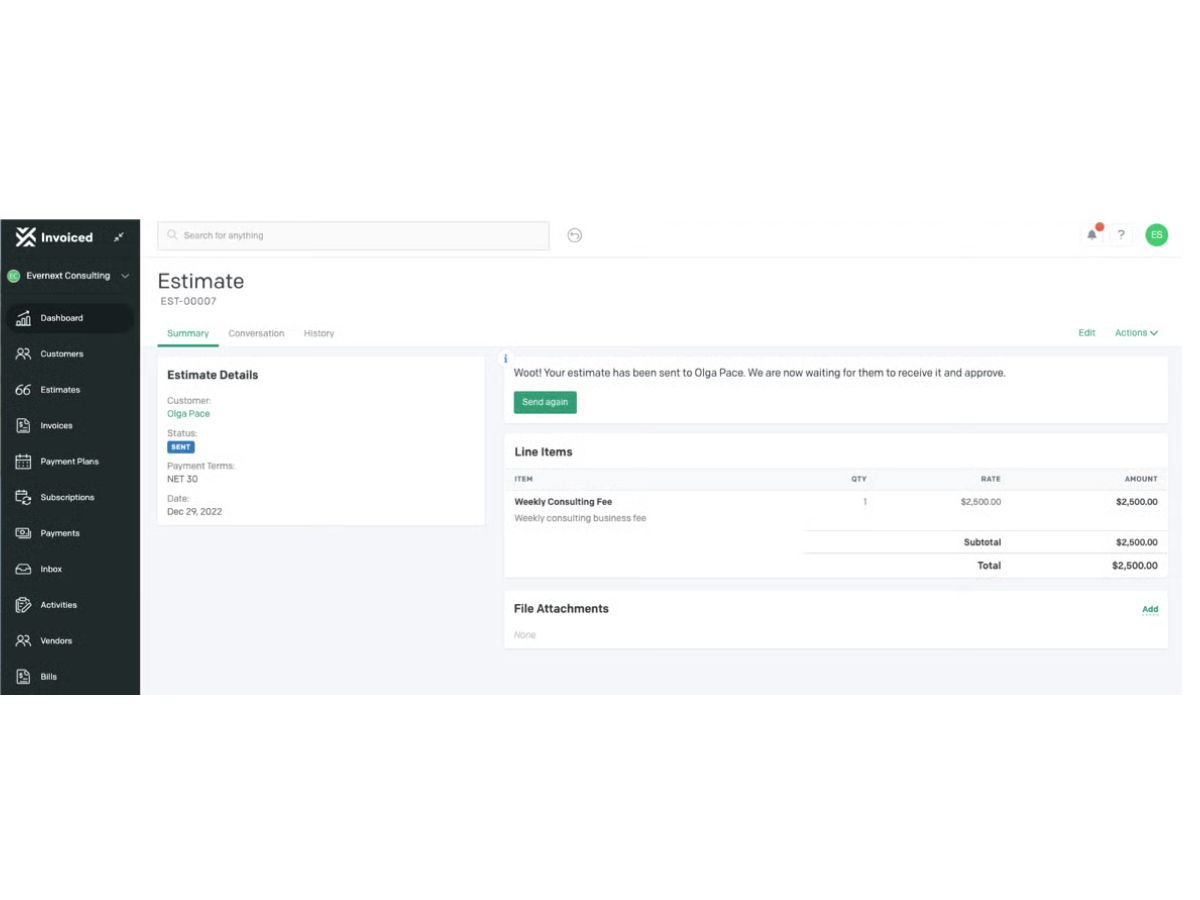This screenshot has height=900, width=1200.
Task: Go to the Customers section label
Action: coord(62,354)
